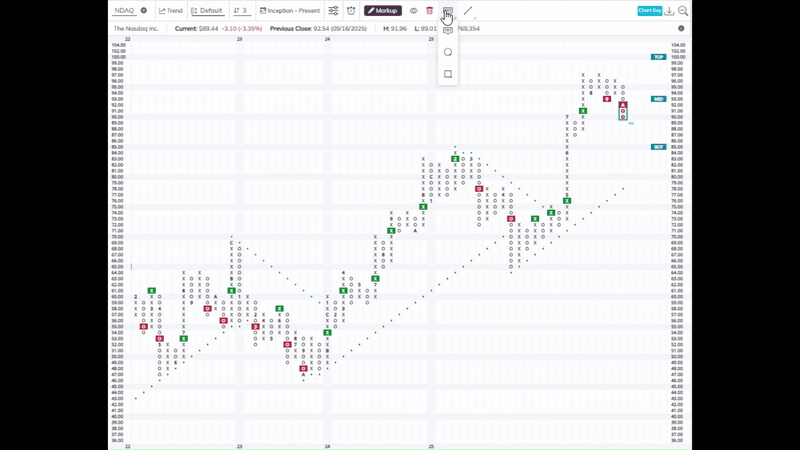Viewport: 800px width, 450px height.
Task: Open the Default chart type dropdown
Action: (x=207, y=11)
